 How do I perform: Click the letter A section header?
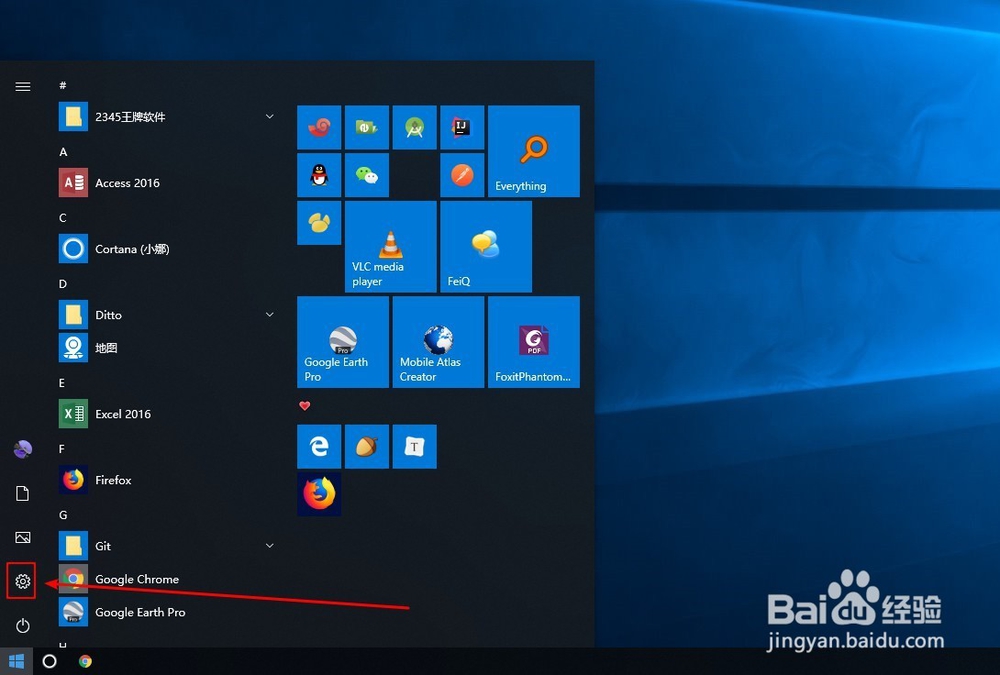pyautogui.click(x=63, y=152)
